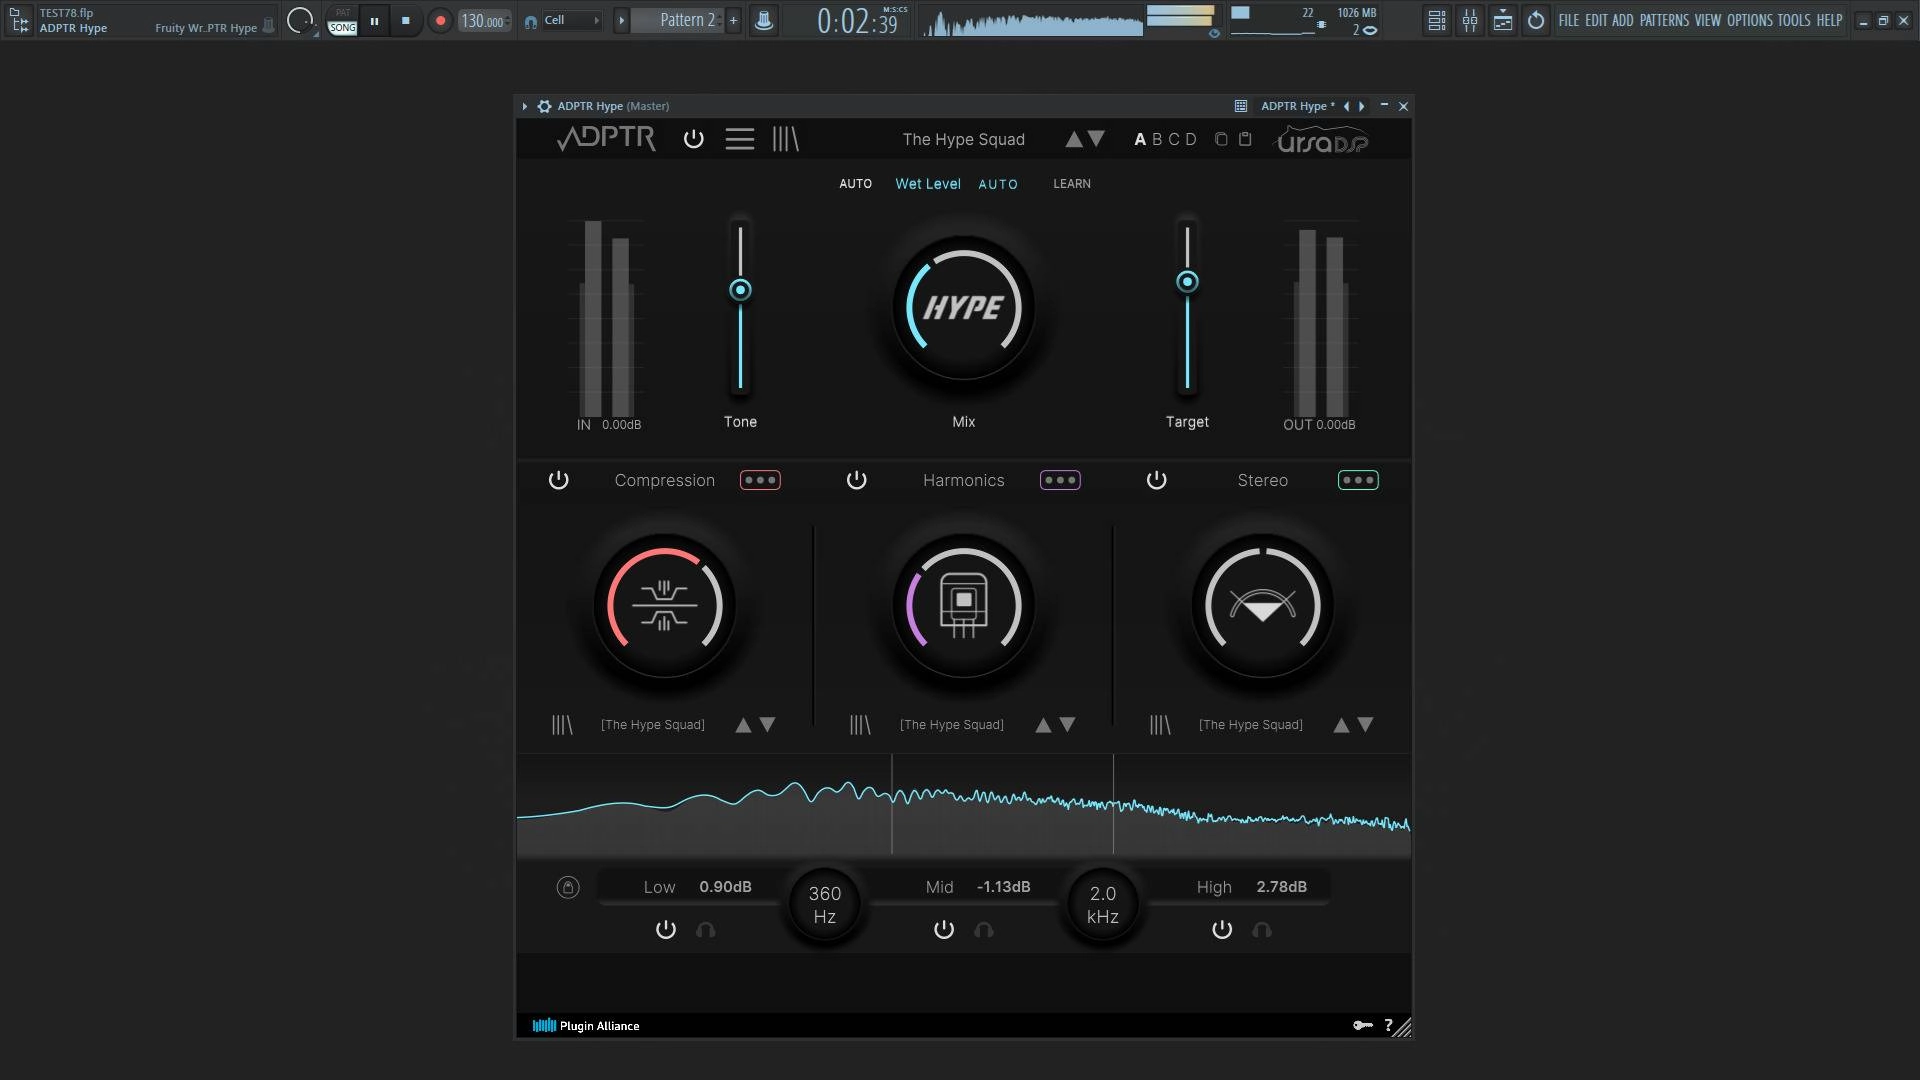Select next Stereo preset arrow

coord(1365,725)
